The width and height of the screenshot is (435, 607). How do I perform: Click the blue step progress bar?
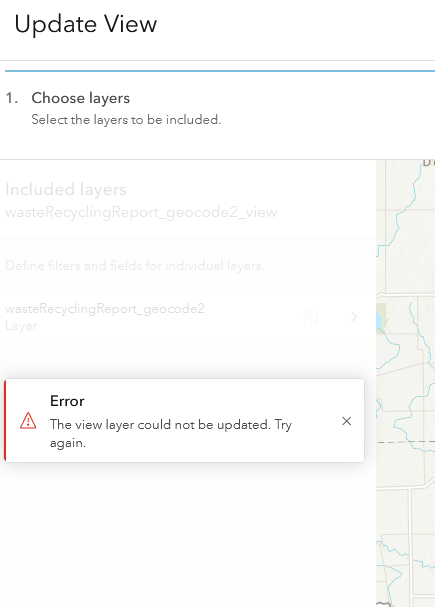[x=220, y=71]
